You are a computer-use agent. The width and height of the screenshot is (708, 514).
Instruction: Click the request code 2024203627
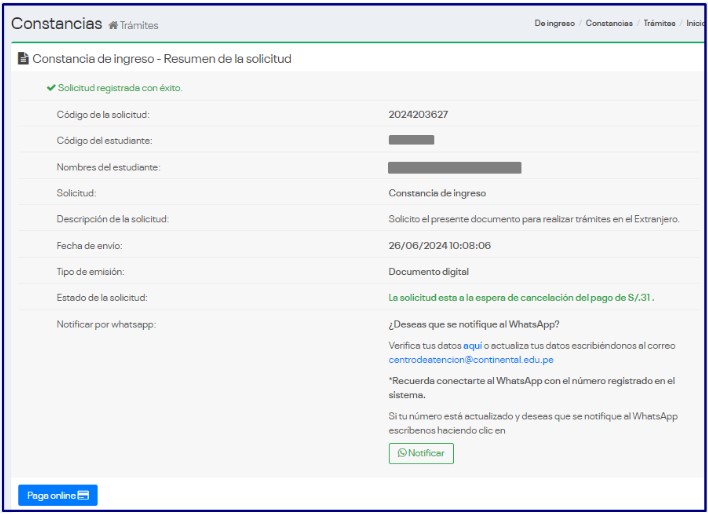[418, 114]
